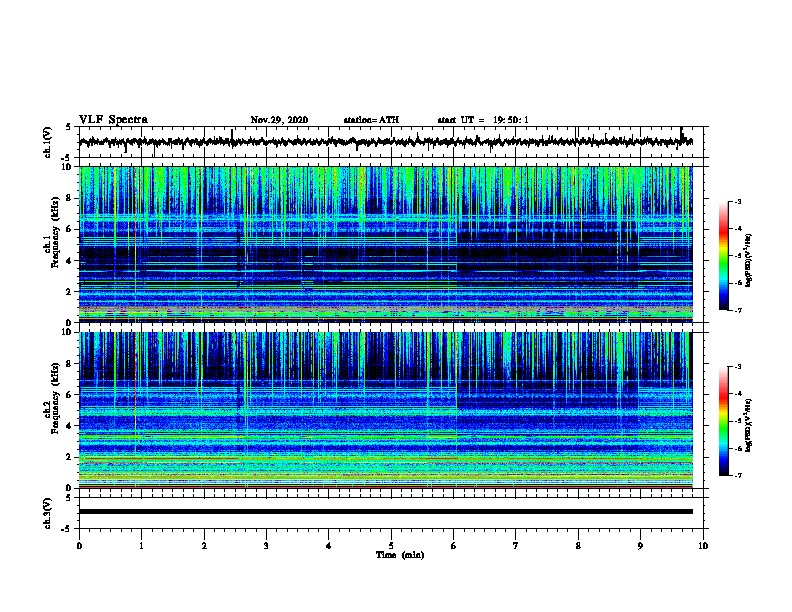This screenshot has width=792, height=612.
Task: Click the ch.1 waveform trace panel
Action: (391, 142)
